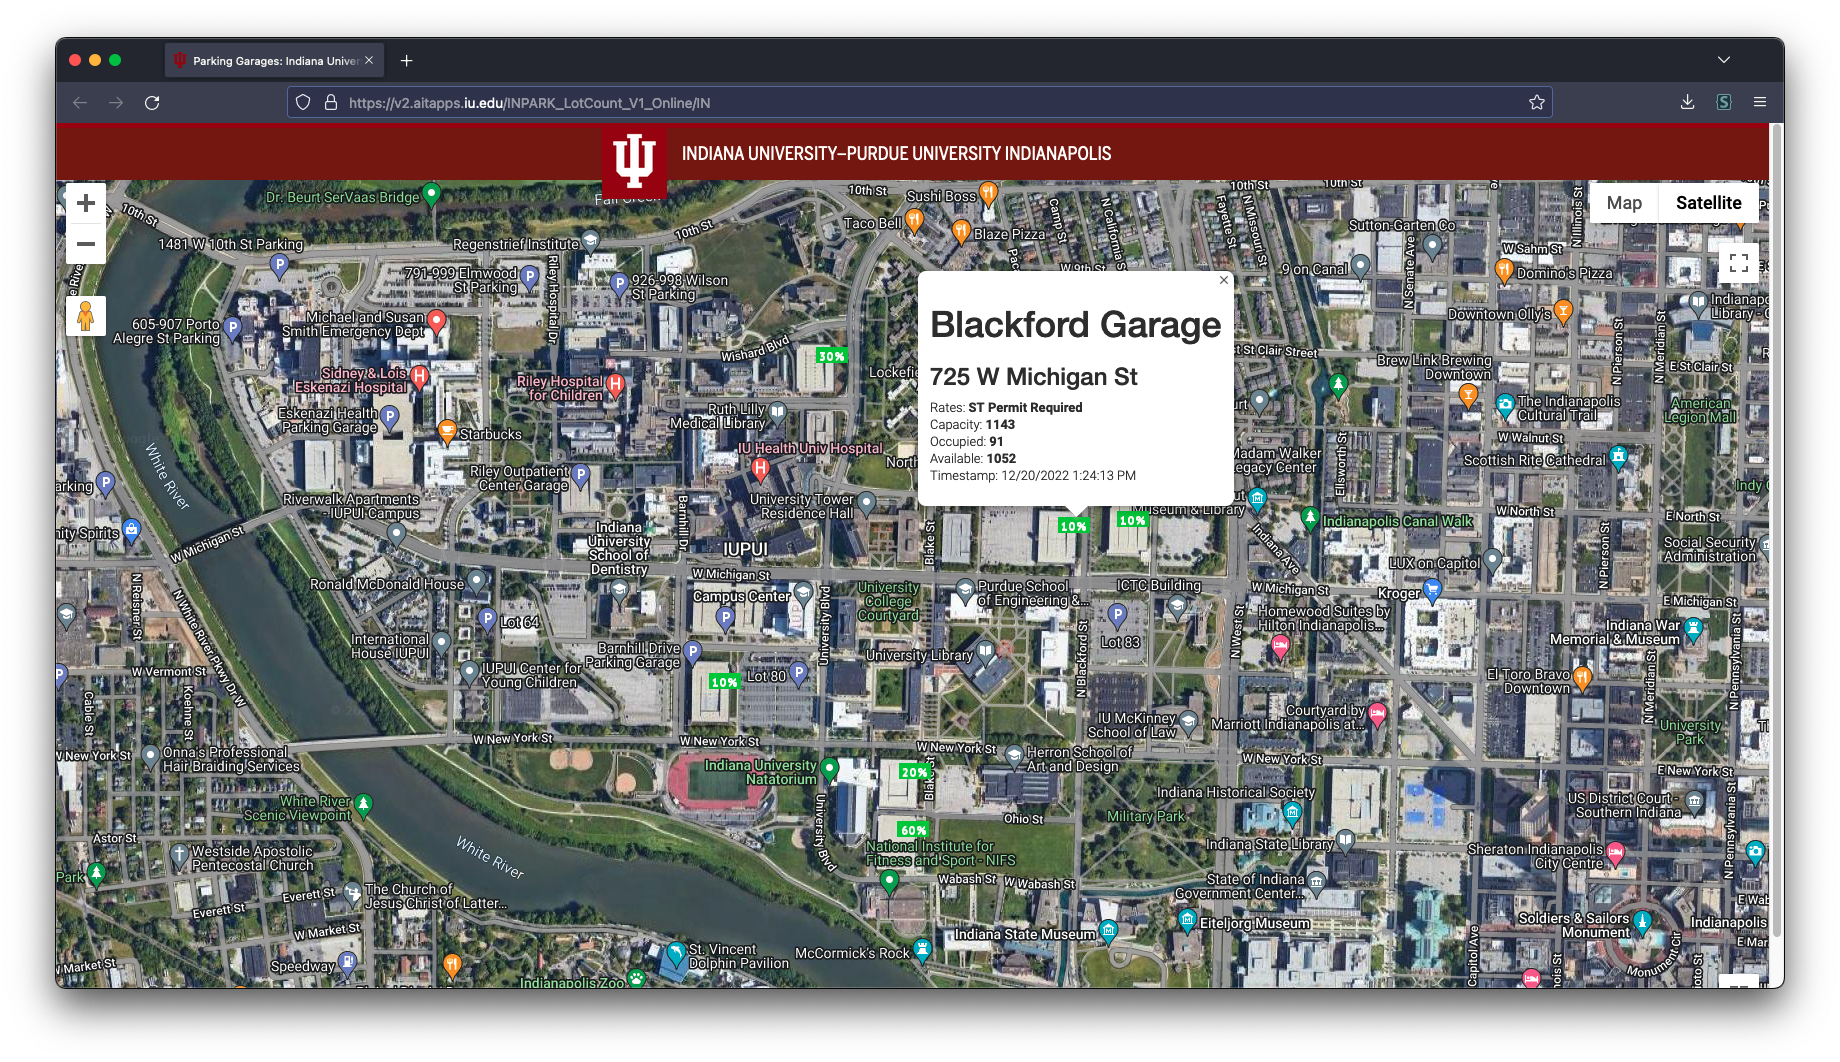Image resolution: width=1840 pixels, height=1062 pixels.
Task: Zoom in on the map
Action: (86, 203)
